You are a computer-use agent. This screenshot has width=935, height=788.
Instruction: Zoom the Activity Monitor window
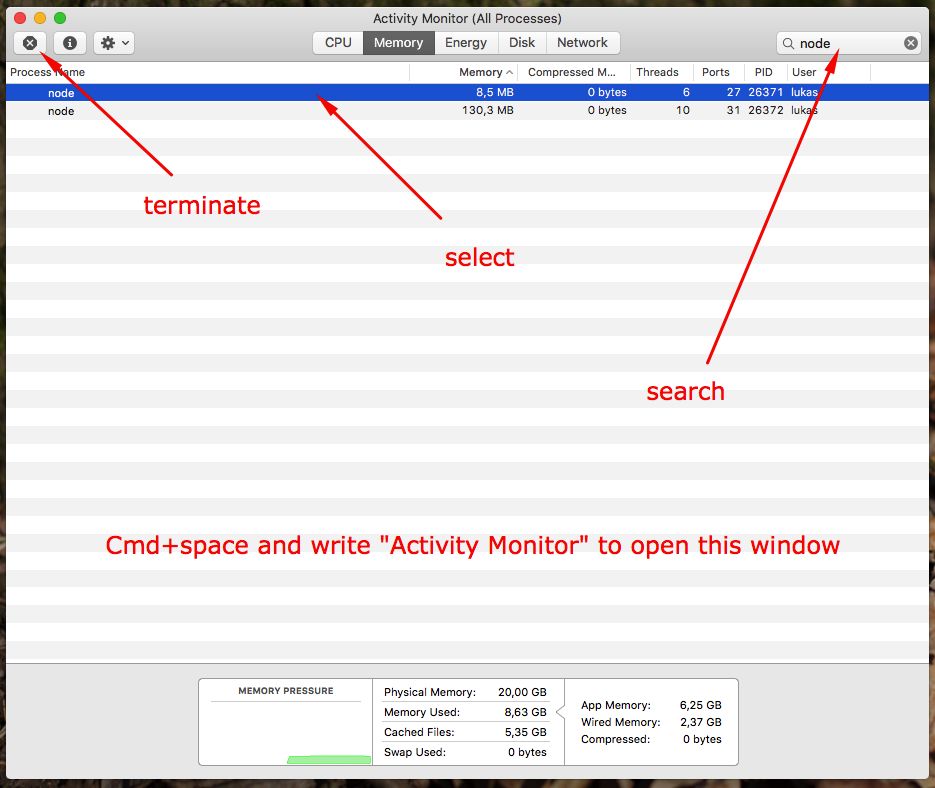(60, 18)
